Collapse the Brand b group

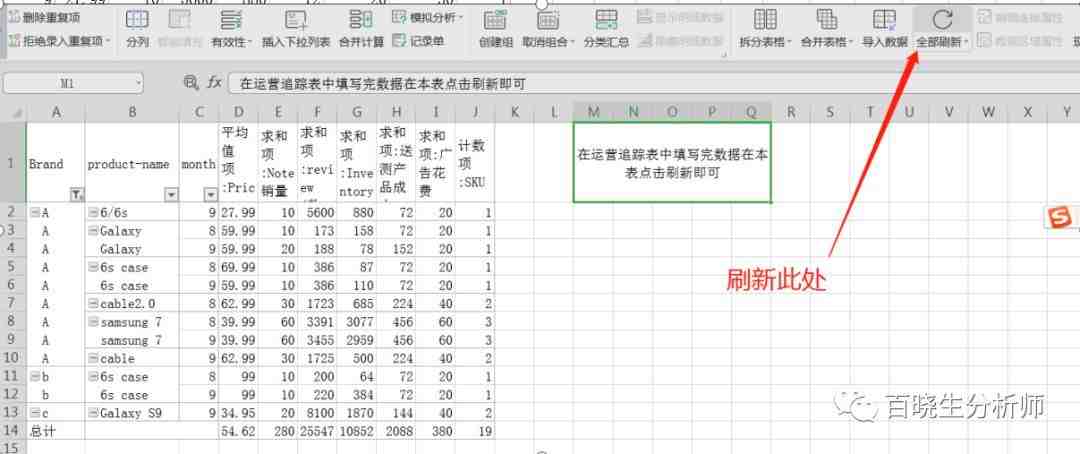coord(34,377)
